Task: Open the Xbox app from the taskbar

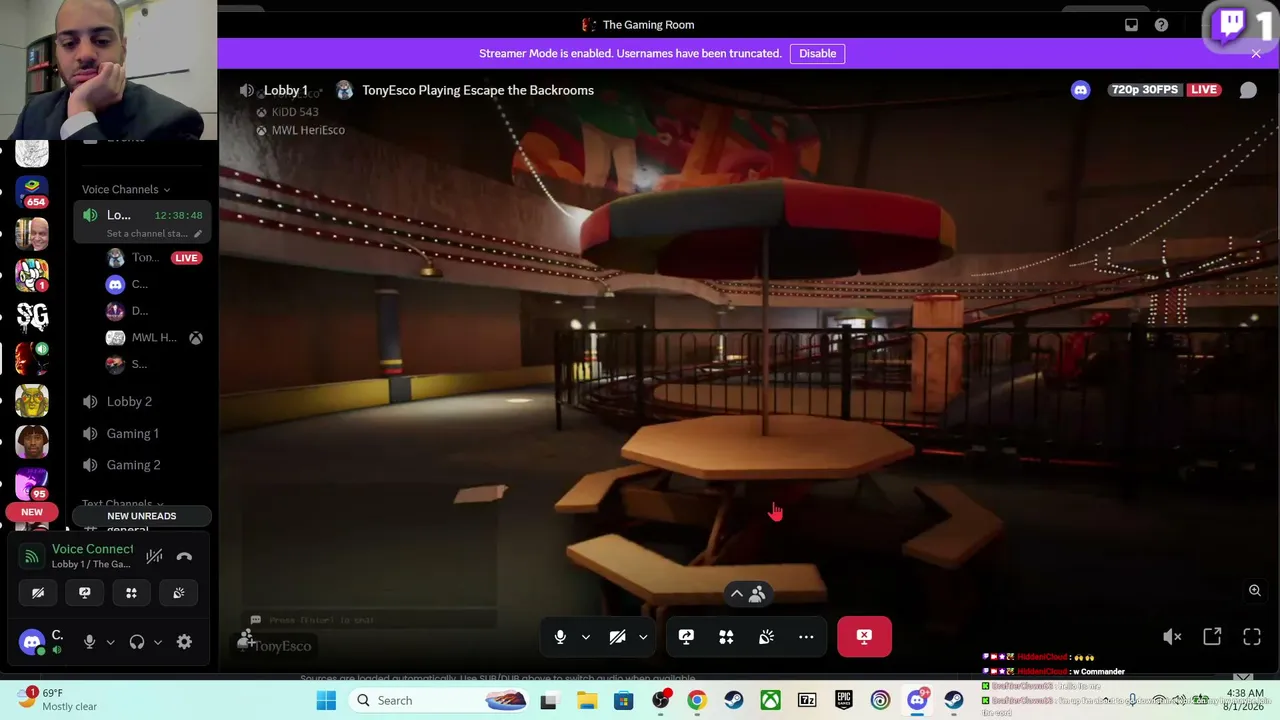Action: tap(770, 700)
